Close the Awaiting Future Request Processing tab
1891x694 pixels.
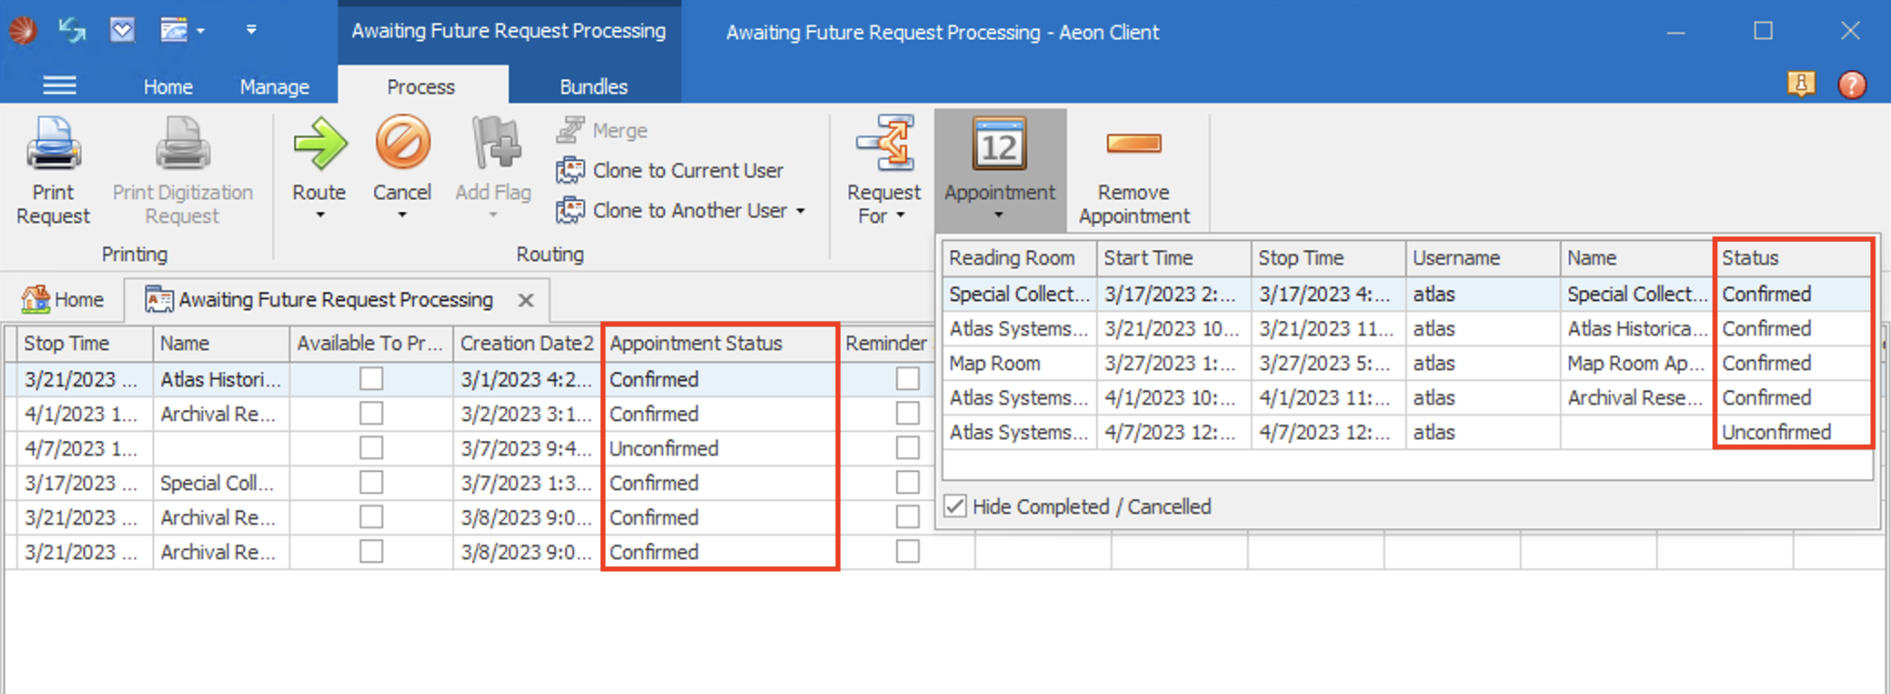[x=526, y=300]
